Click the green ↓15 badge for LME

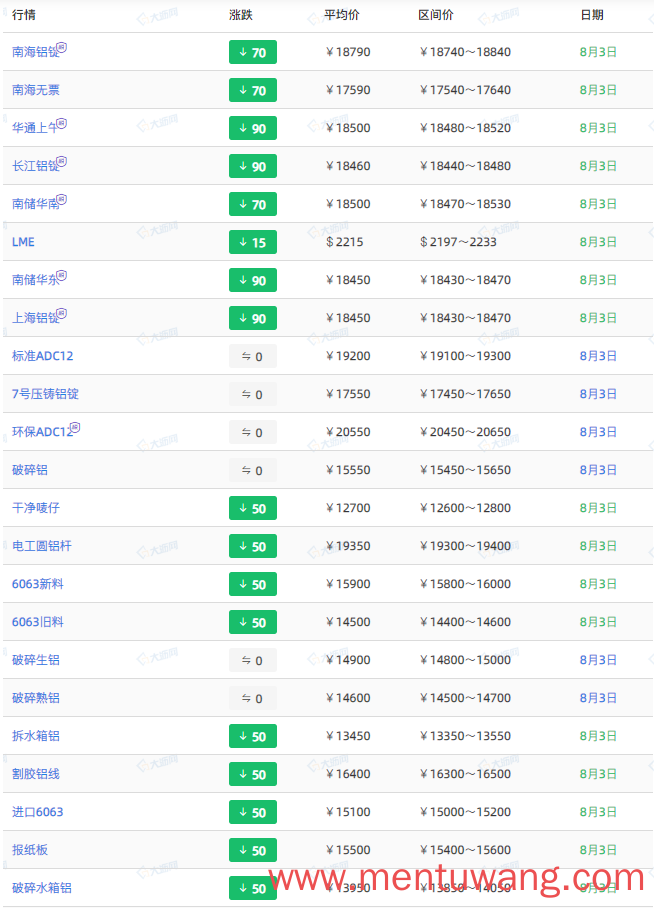coord(253,242)
